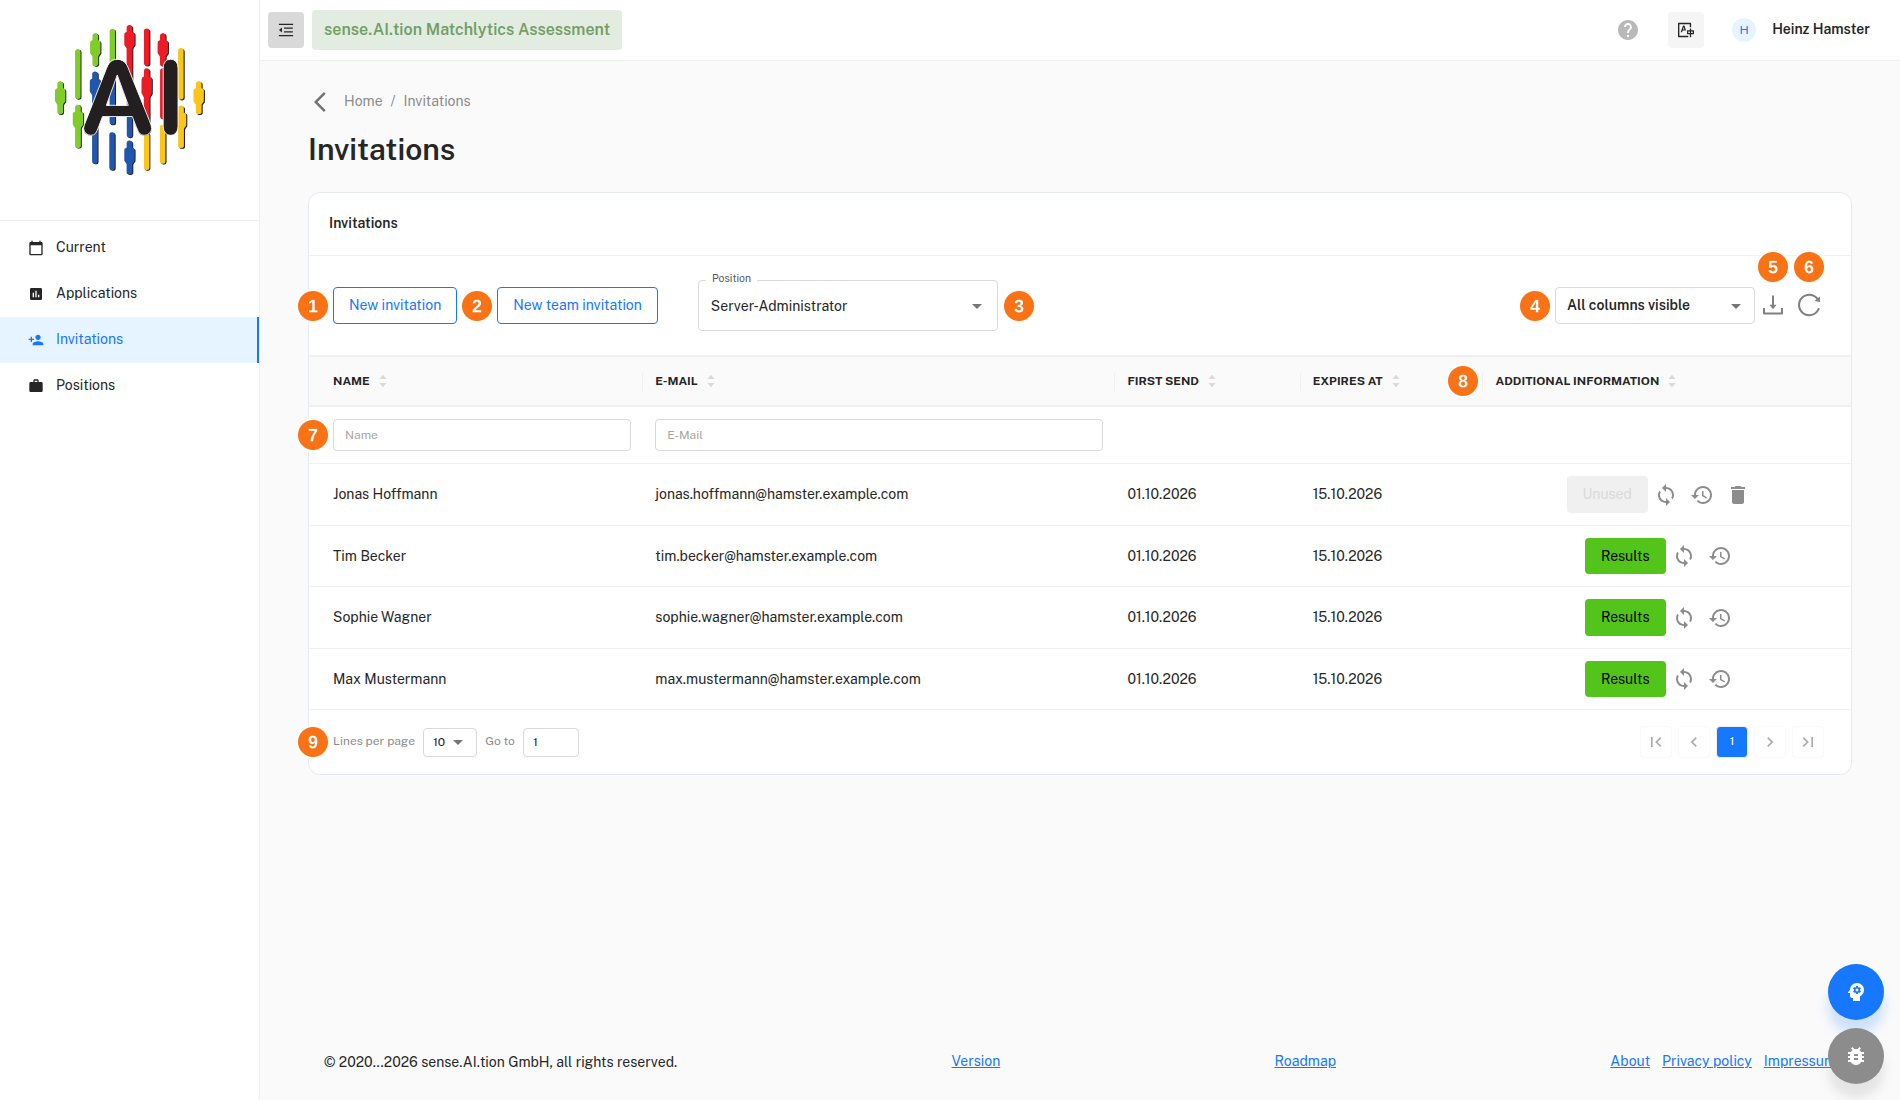The width and height of the screenshot is (1900, 1100).
Task: Go back using breadcrumb arrow
Action: tap(320, 101)
